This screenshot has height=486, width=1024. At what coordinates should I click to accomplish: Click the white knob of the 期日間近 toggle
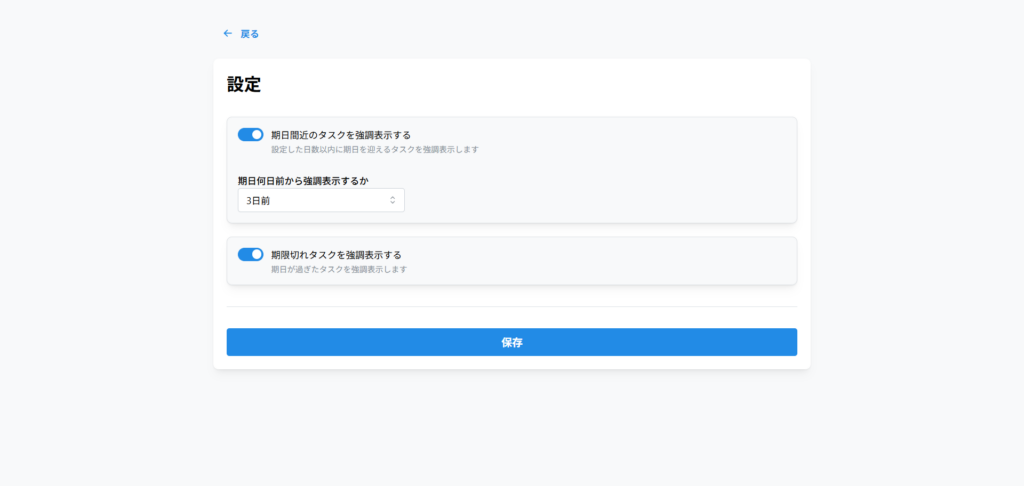point(256,135)
